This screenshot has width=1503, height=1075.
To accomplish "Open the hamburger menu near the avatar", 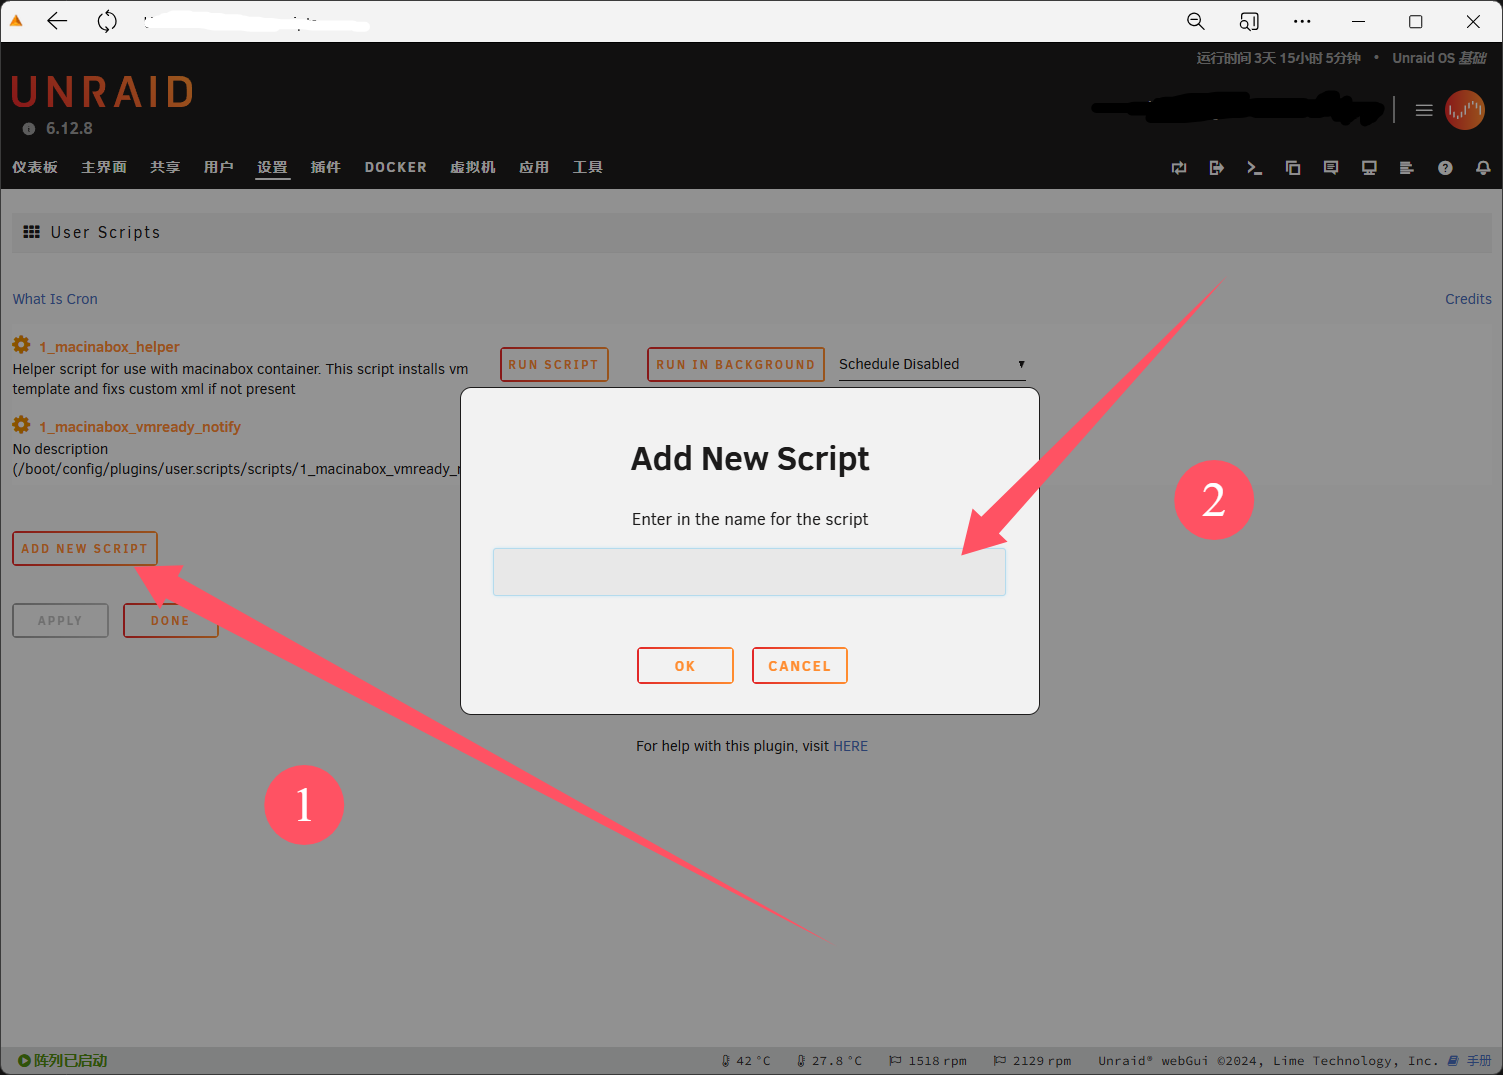I will coord(1424,110).
